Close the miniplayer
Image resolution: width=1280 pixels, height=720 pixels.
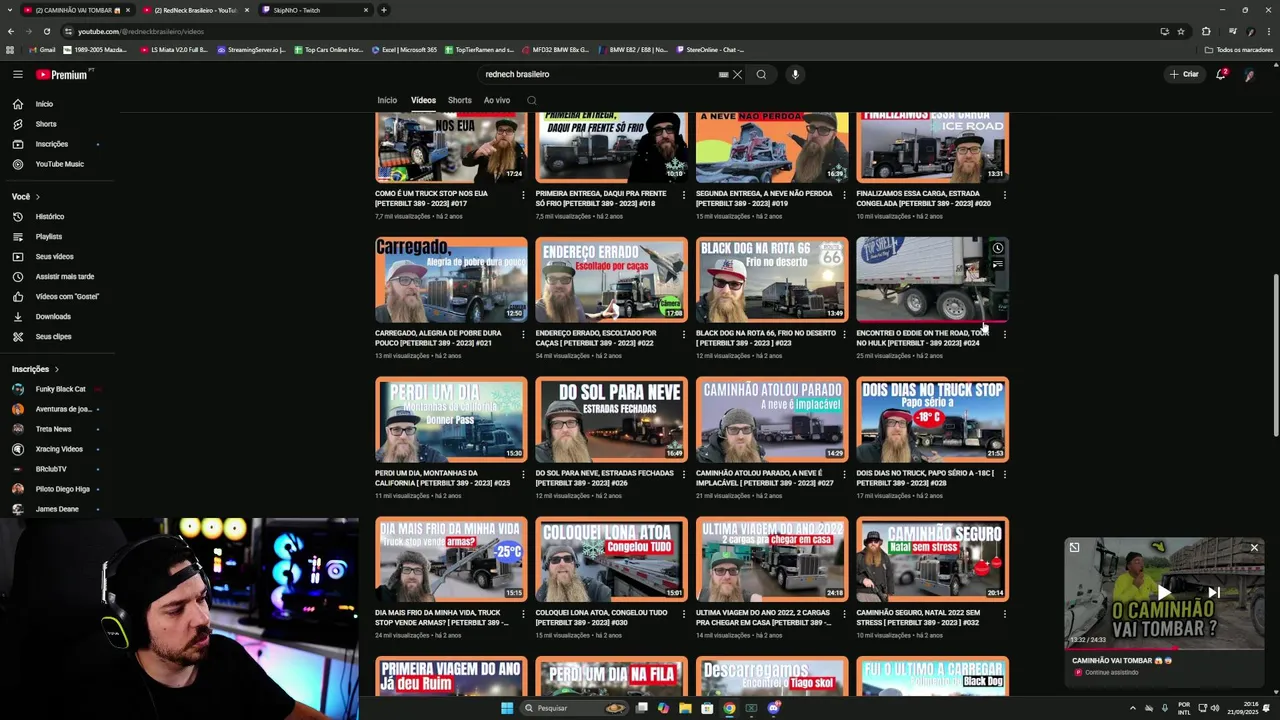click(x=1254, y=547)
